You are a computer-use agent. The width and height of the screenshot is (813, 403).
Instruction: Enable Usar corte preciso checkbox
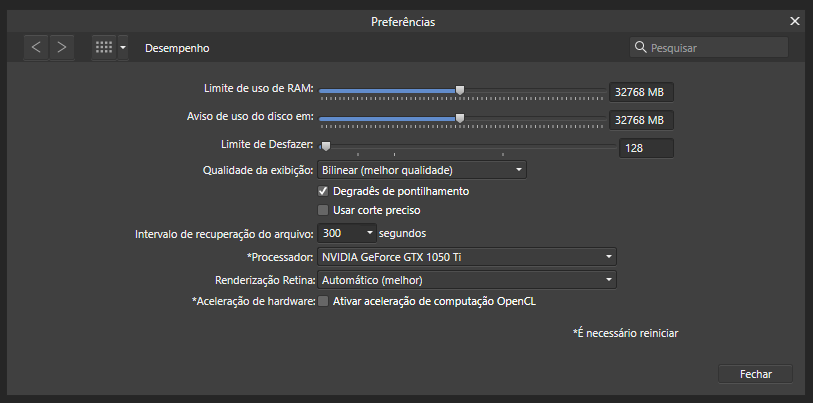coord(323,211)
